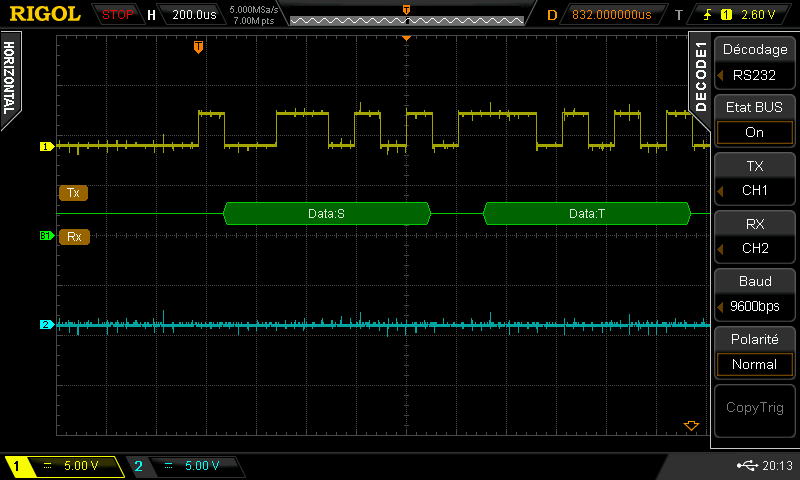Click the trigger level 2.60 V
800x480 pixels.
click(758, 15)
